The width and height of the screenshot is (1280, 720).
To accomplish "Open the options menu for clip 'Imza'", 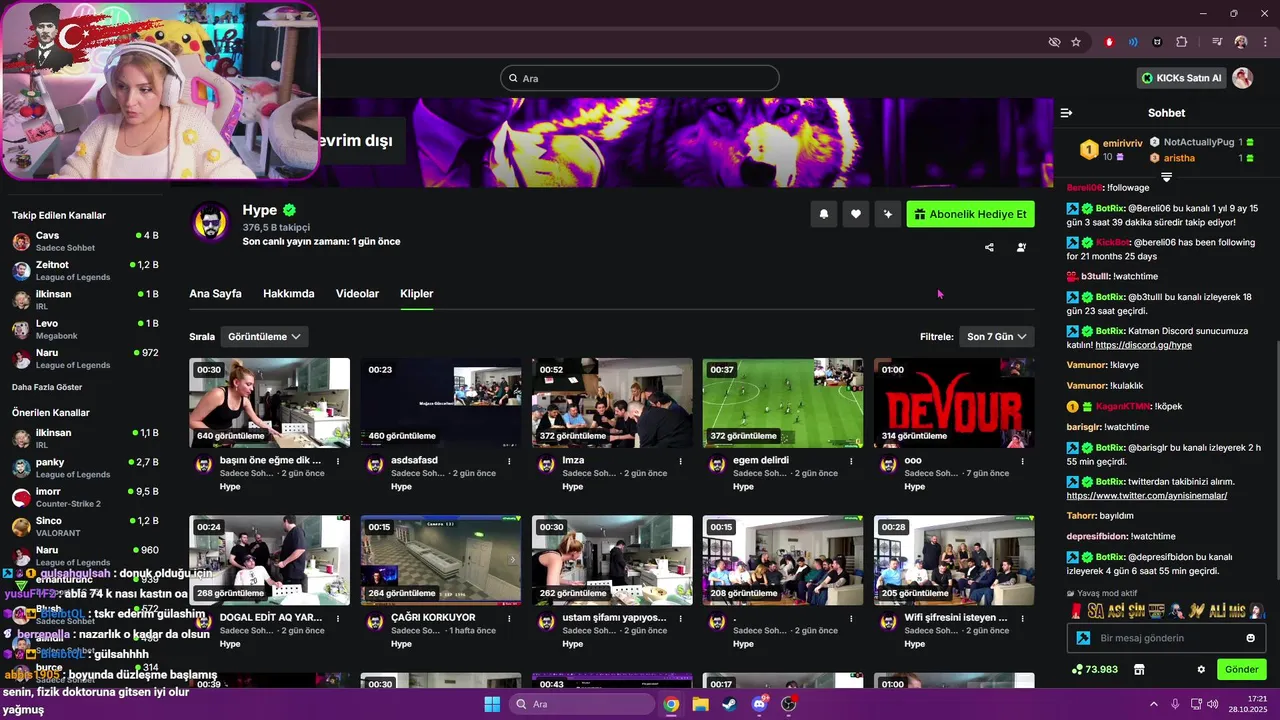I will pos(680,461).
